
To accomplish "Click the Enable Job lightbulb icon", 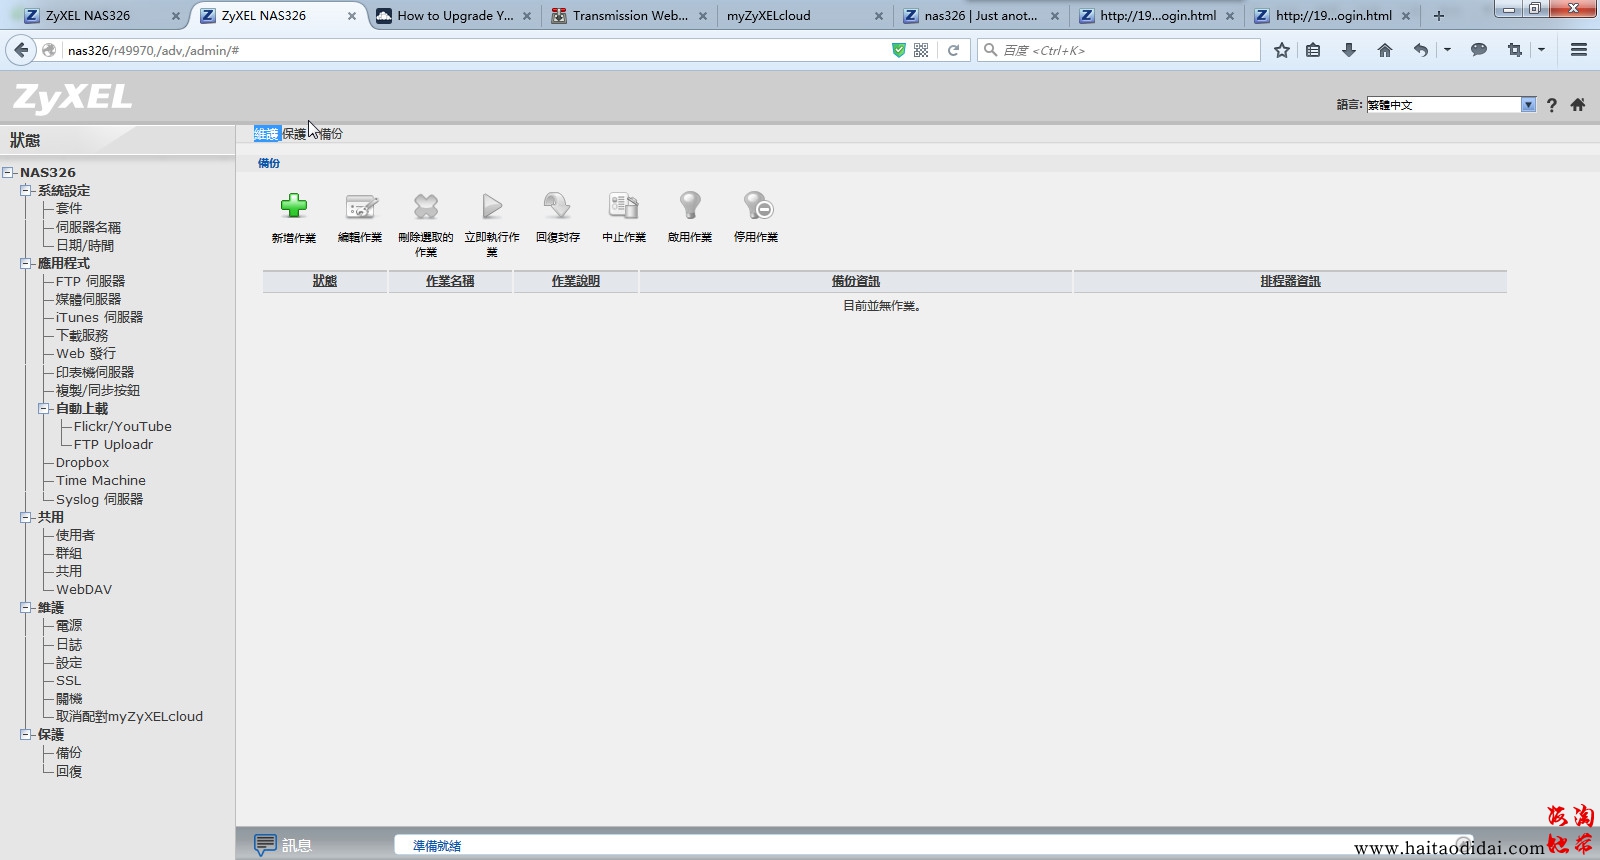I will pos(690,206).
